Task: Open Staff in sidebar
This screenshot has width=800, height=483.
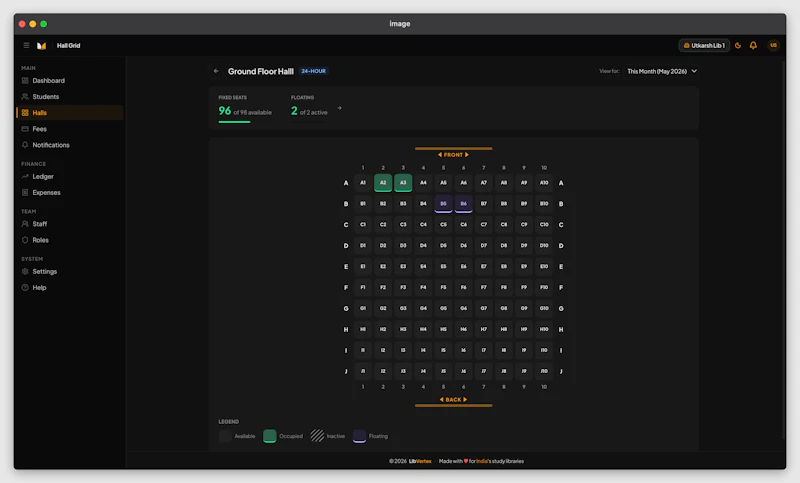Action: tap(70, 224)
